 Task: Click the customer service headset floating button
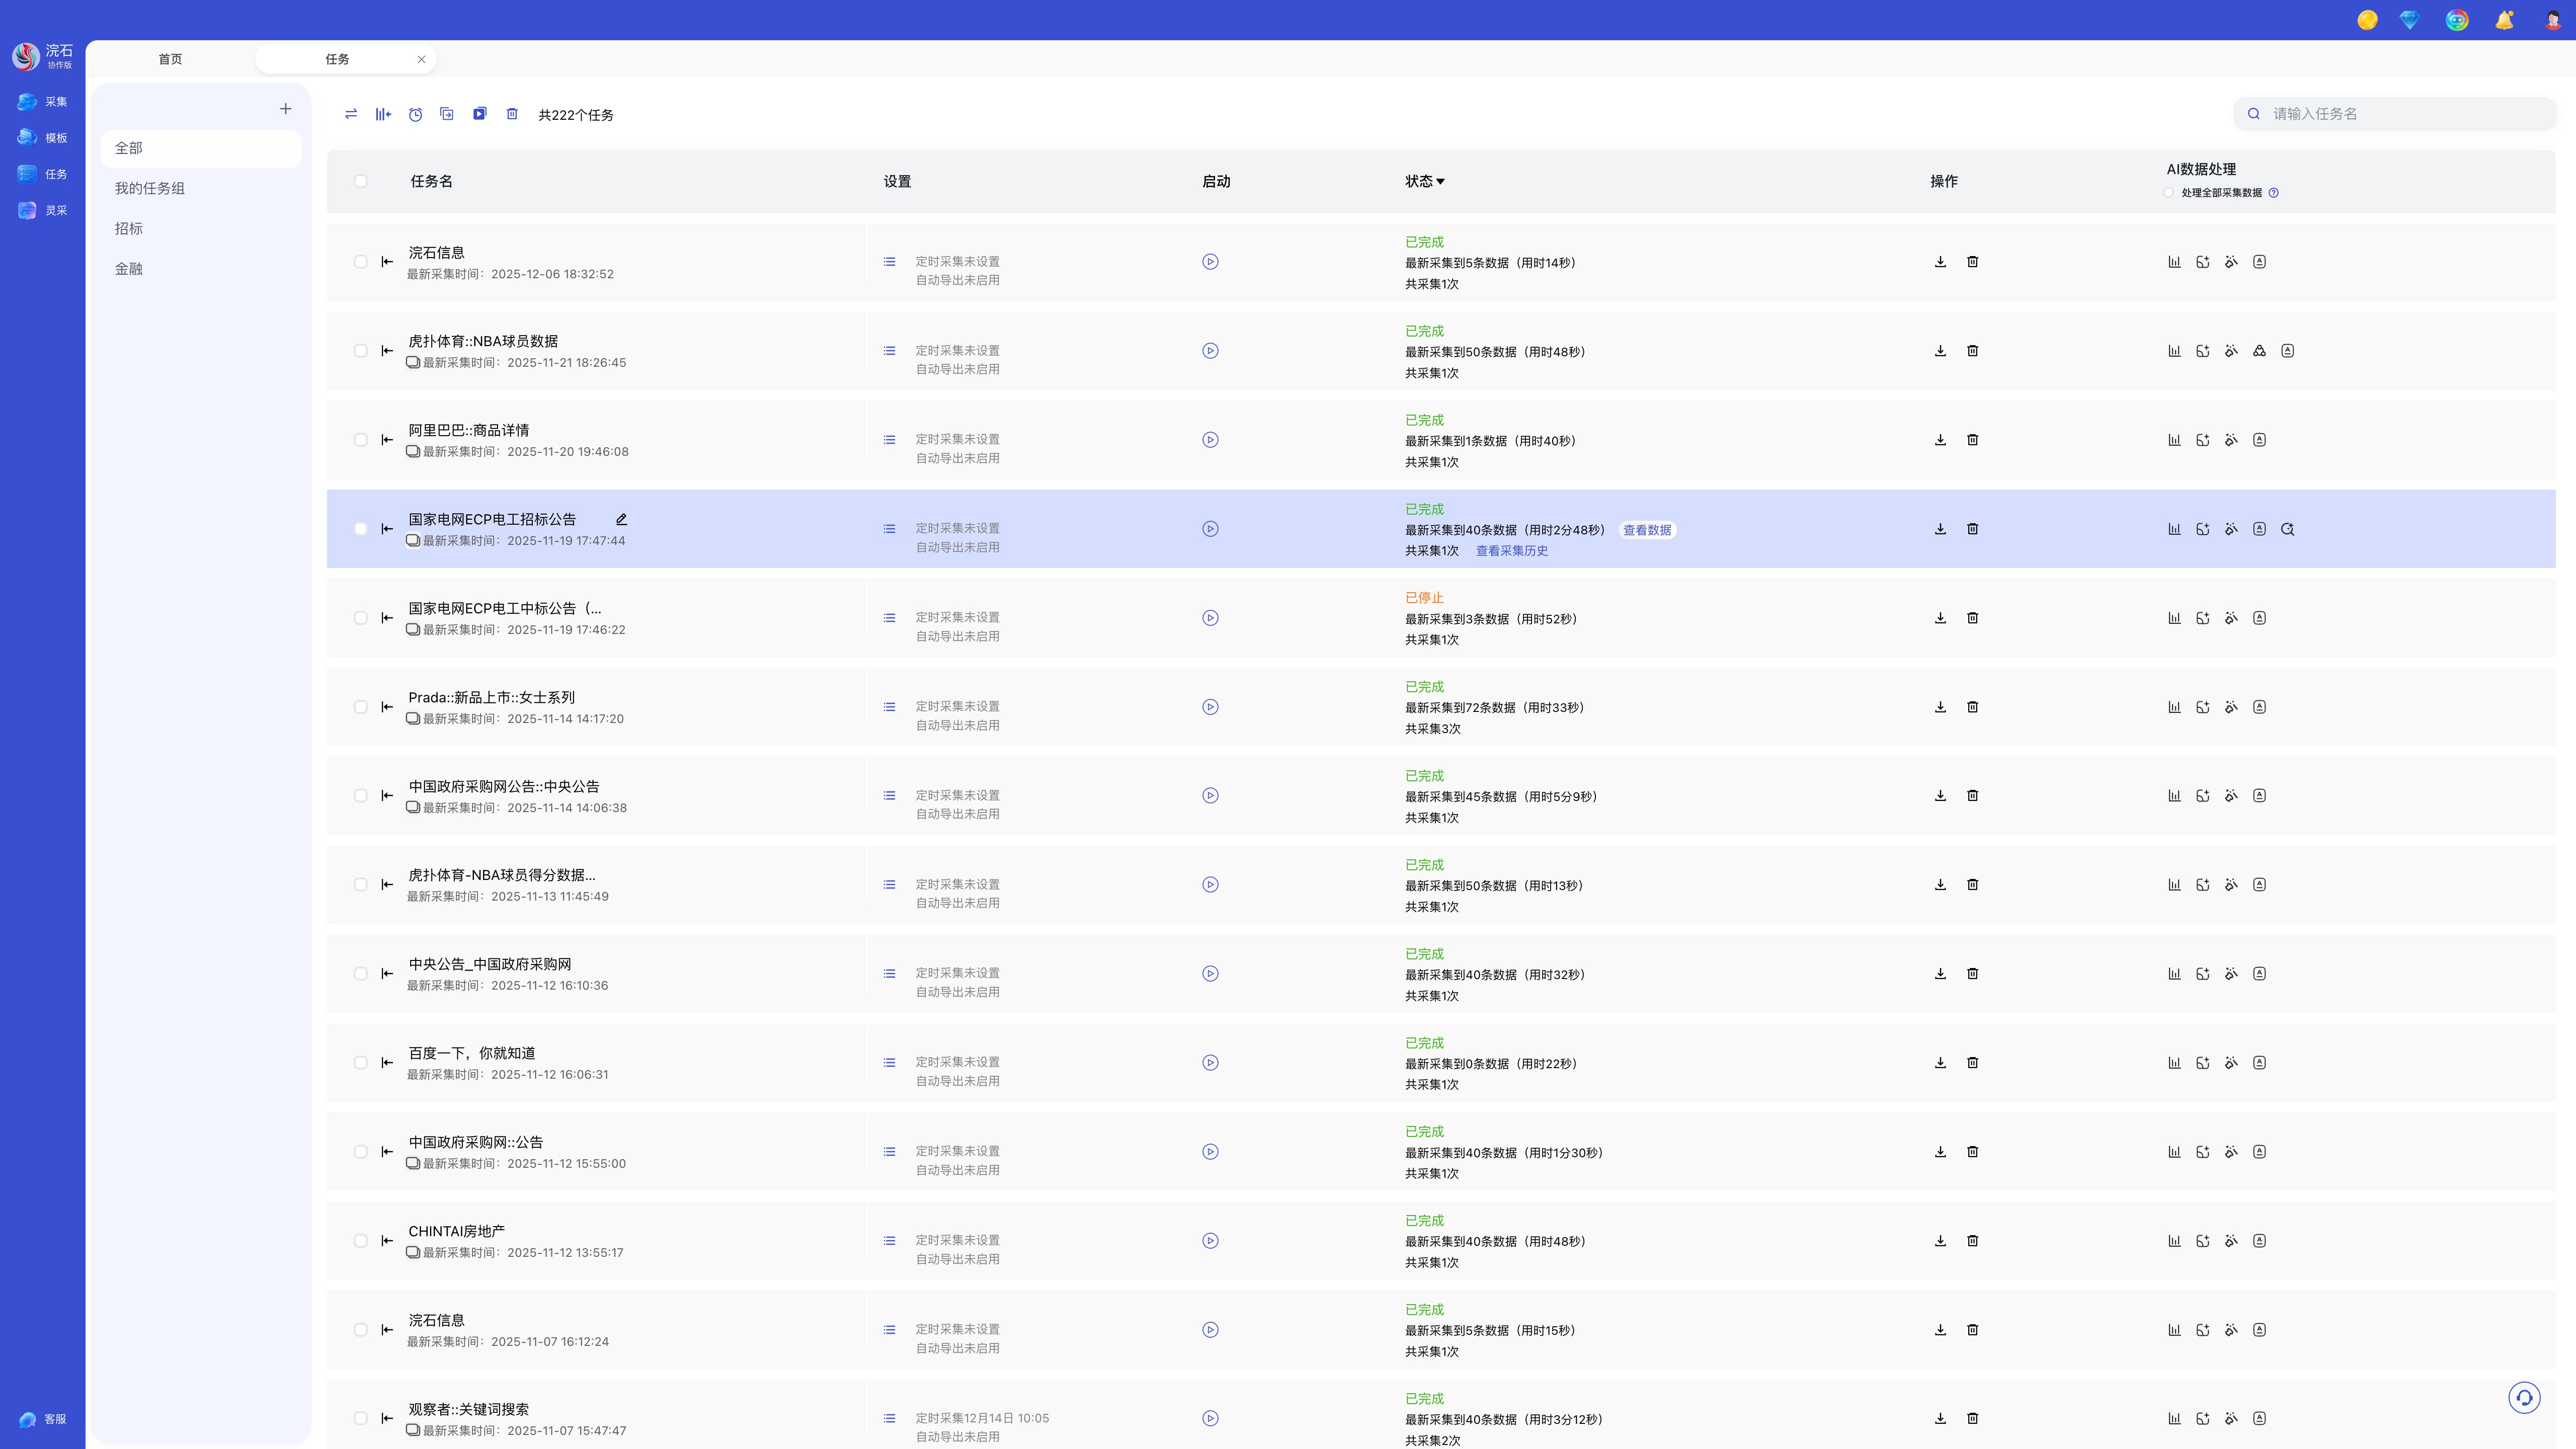2524,1397
